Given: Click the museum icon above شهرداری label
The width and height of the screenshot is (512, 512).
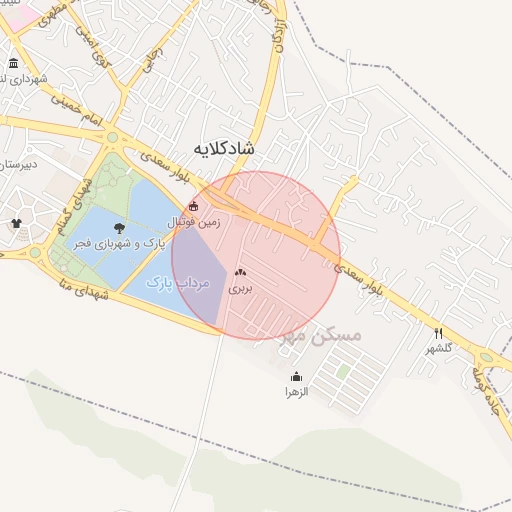Looking at the screenshot, I should (13, 63).
